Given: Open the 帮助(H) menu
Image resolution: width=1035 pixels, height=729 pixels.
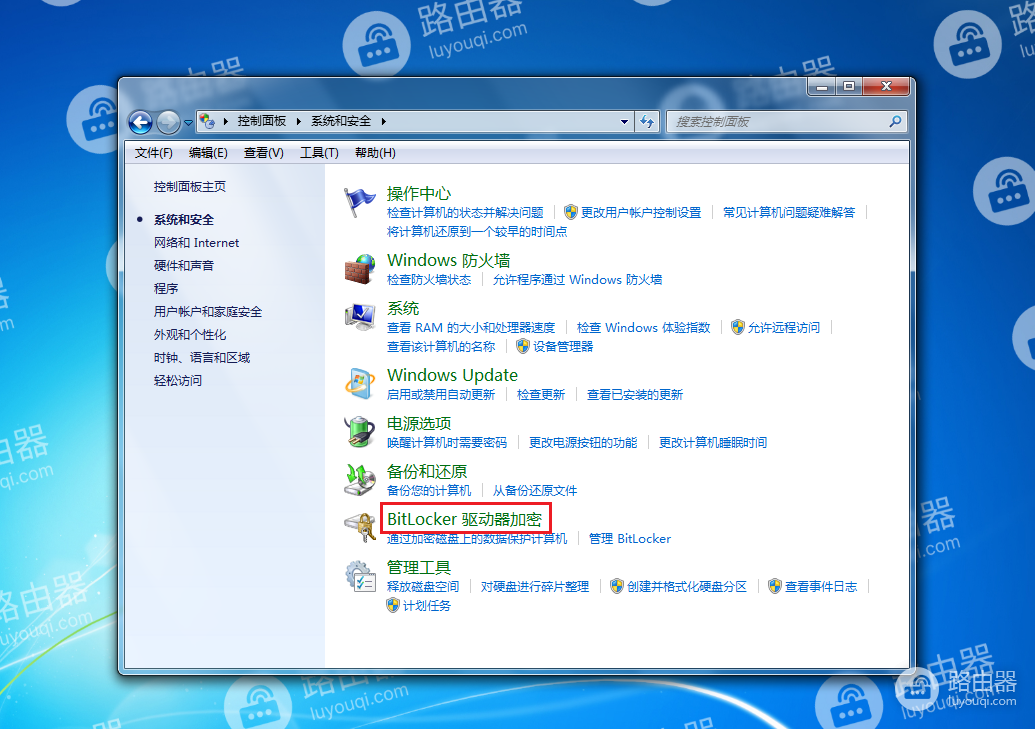Looking at the screenshot, I should point(376,153).
